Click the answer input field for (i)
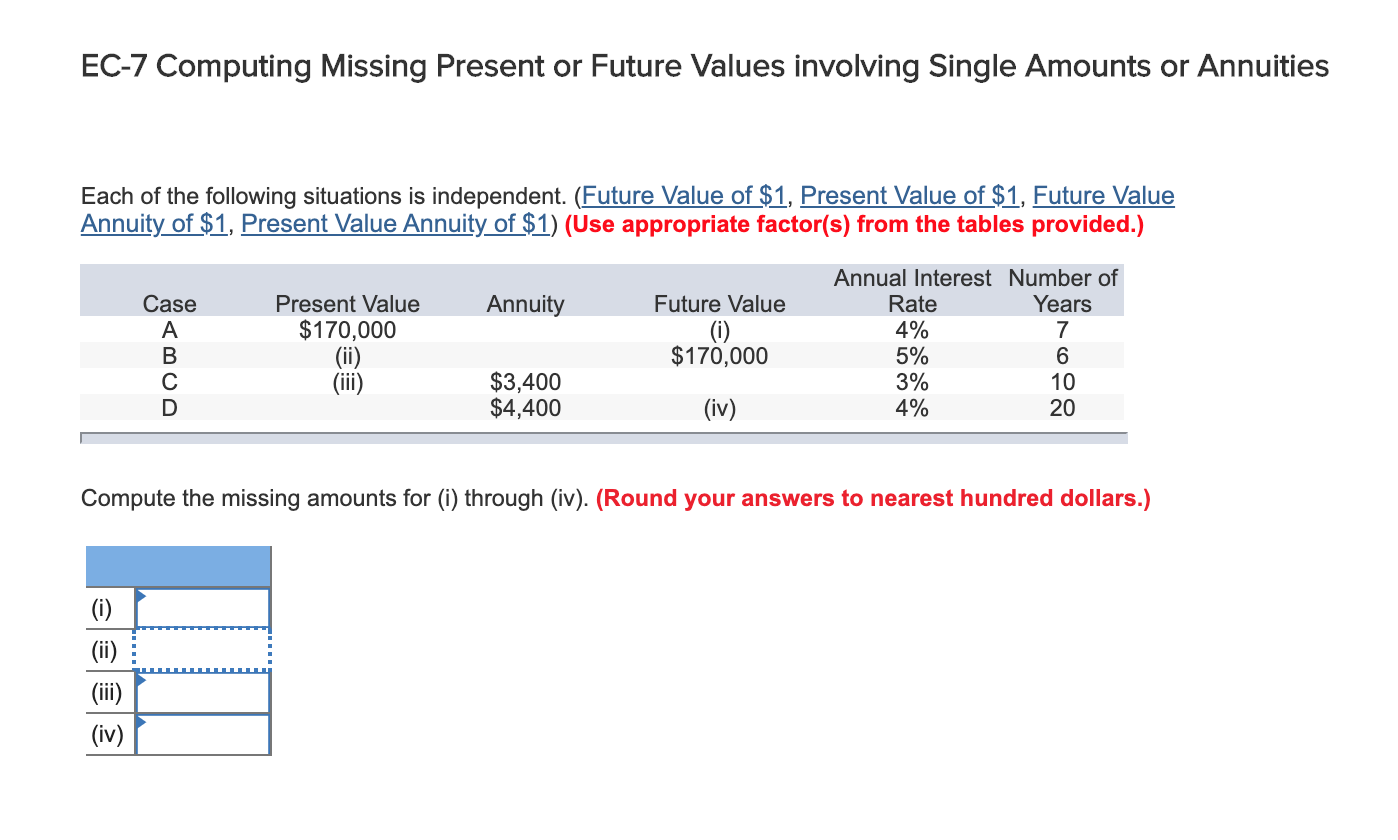Image resolution: width=1398 pixels, height=840 pixels. click(x=205, y=607)
